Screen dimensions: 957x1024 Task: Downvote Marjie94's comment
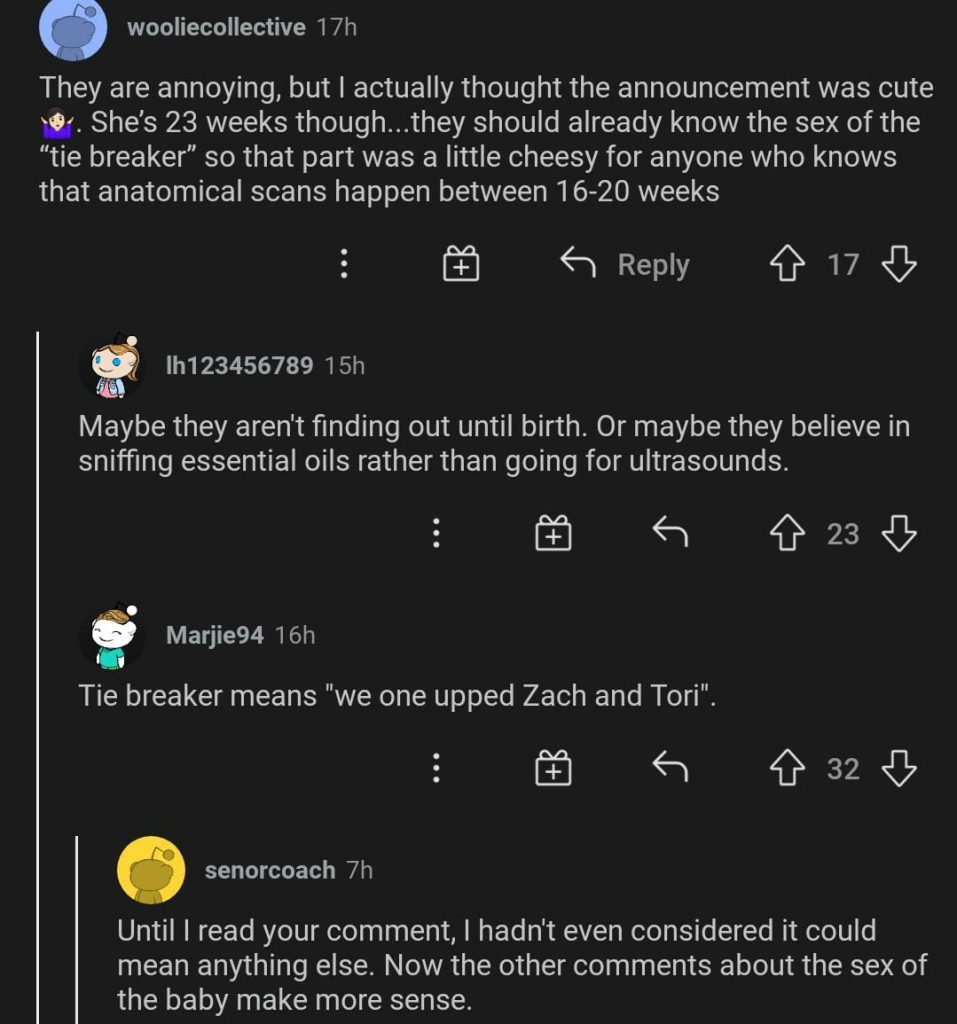pyautogui.click(x=899, y=768)
